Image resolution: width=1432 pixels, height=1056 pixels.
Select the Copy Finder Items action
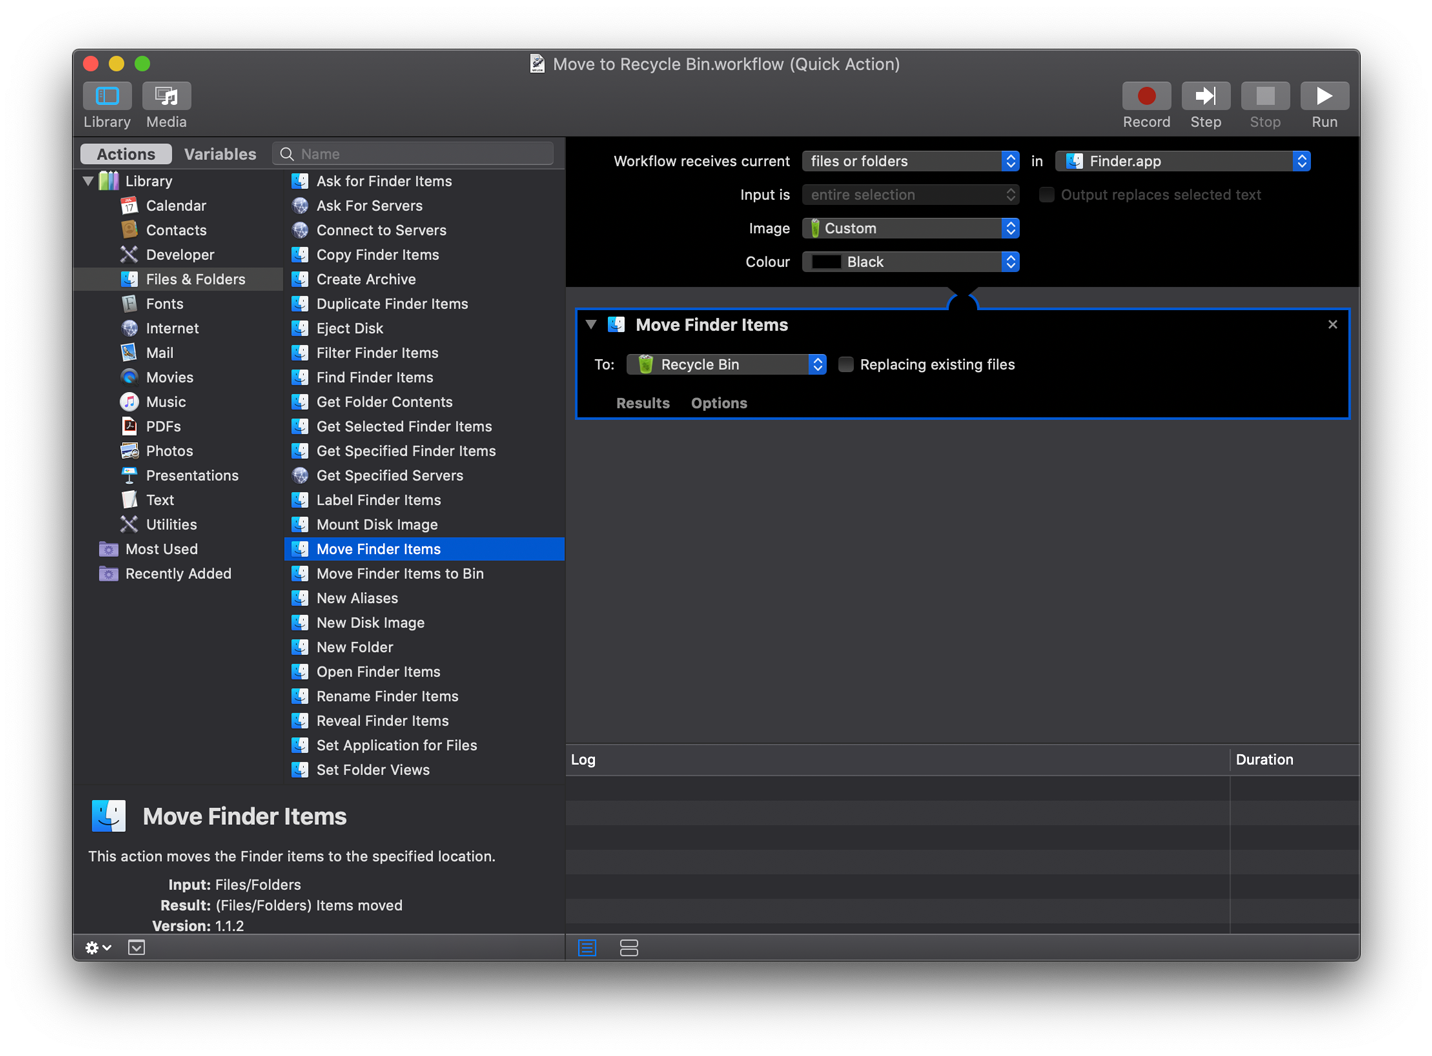[425, 254]
